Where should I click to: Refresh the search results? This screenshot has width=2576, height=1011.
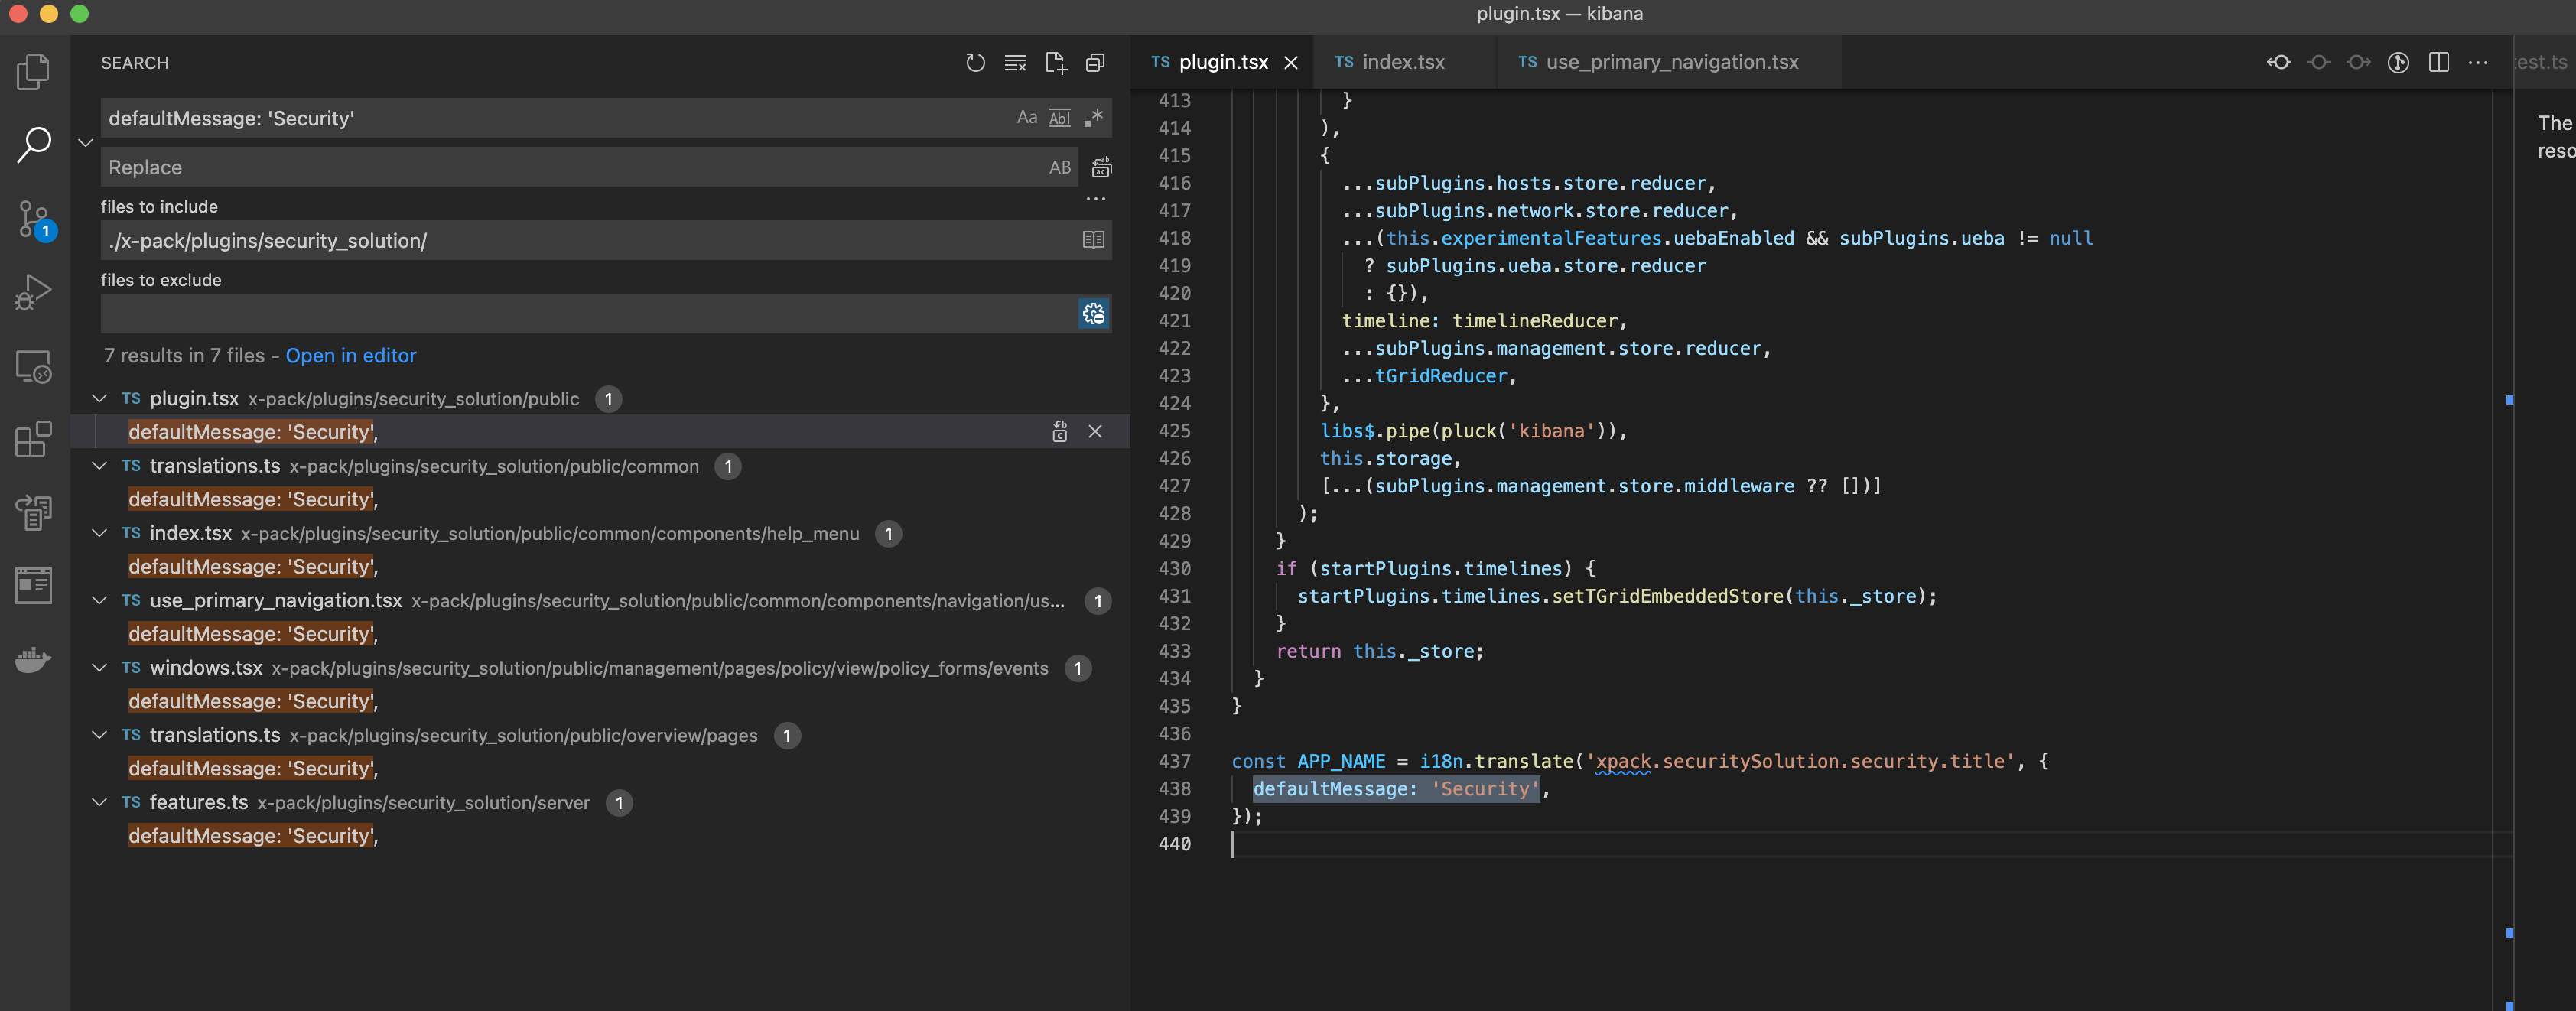coord(975,63)
